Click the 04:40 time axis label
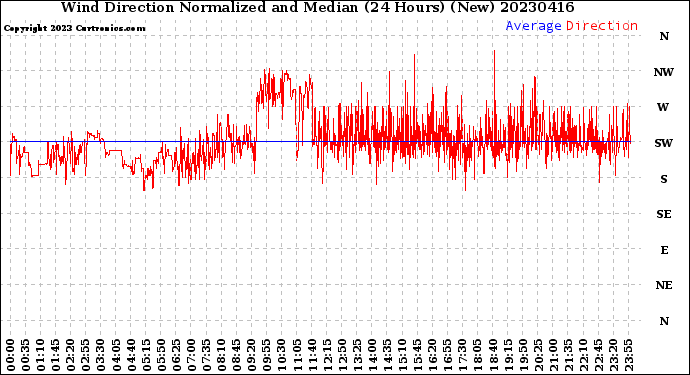This screenshot has height=375, width=690. tap(132, 356)
